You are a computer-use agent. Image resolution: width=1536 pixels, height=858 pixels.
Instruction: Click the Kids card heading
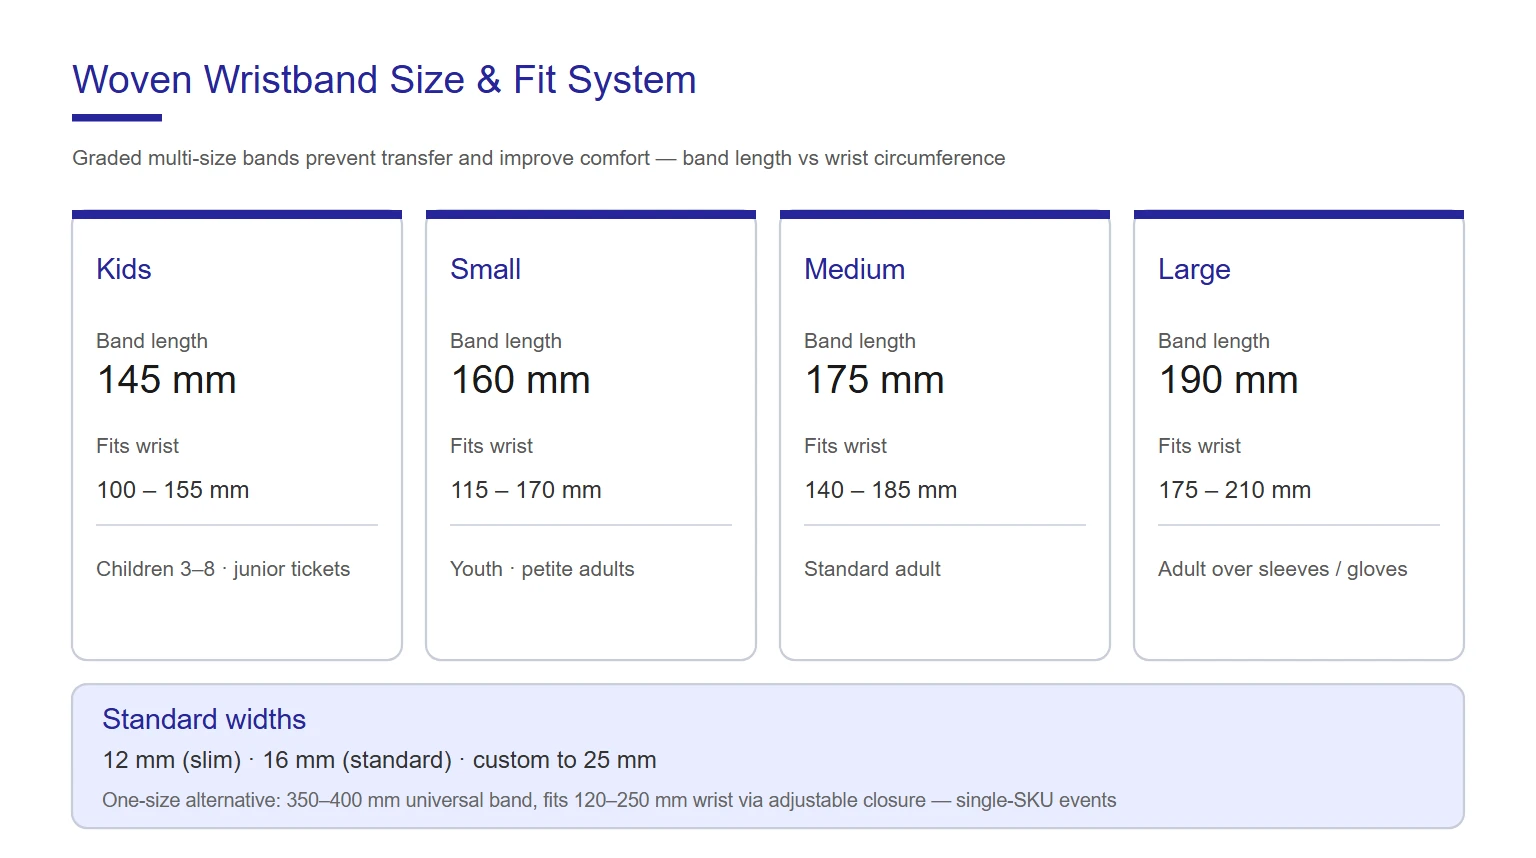(124, 269)
